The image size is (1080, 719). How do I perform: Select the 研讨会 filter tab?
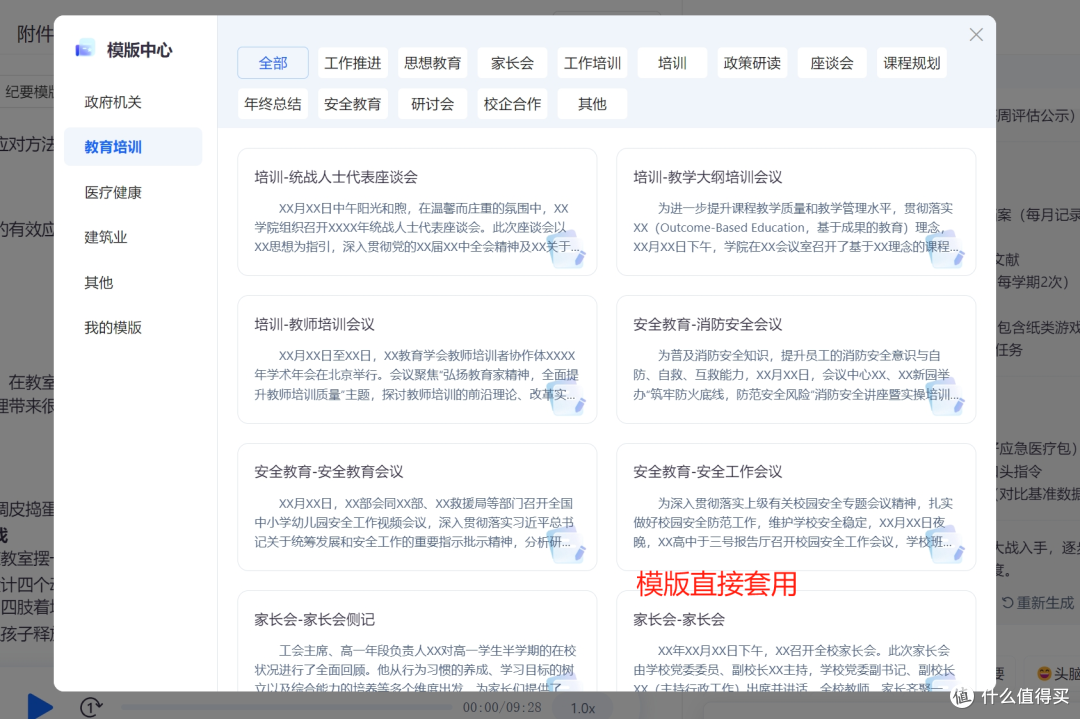(x=433, y=104)
